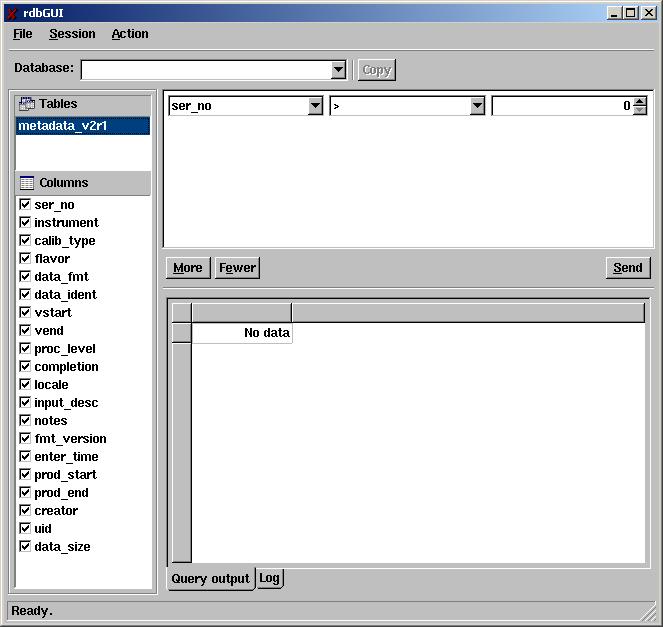Toggle the instrument column checkbox
Viewport: 663px width, 627px height.
(25, 222)
